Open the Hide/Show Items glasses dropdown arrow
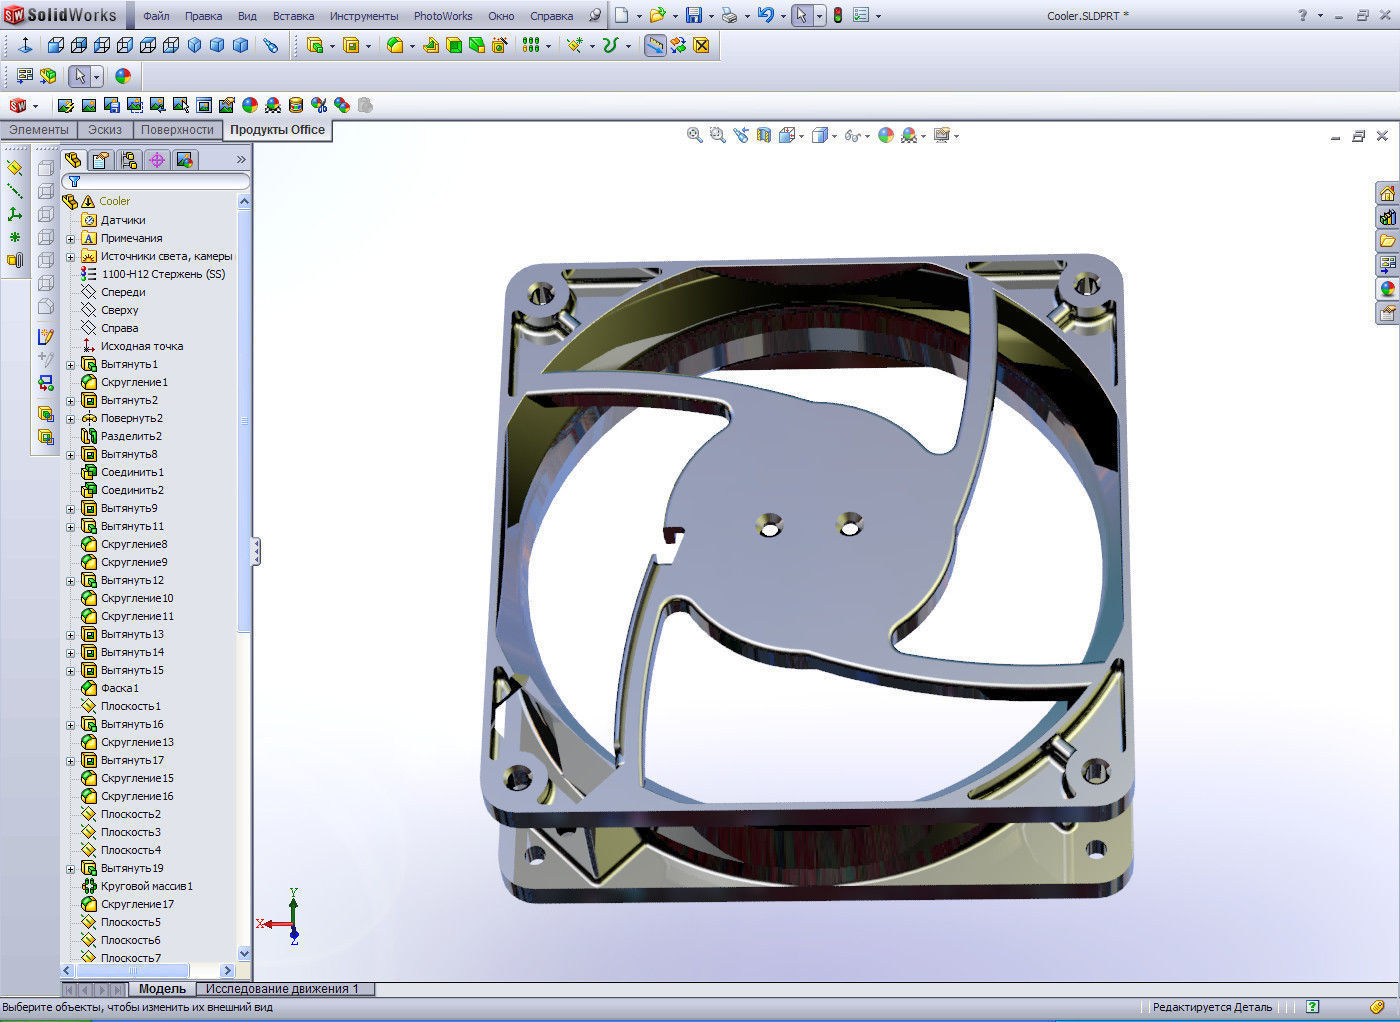The image size is (1400, 1022). click(x=867, y=136)
